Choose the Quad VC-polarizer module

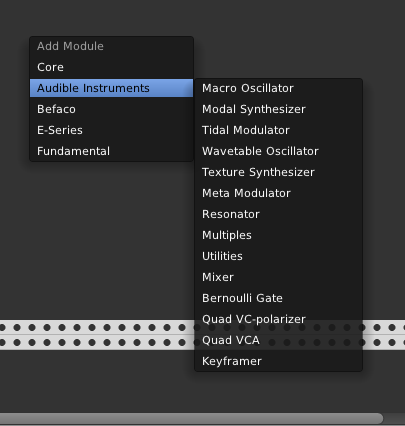pos(278,319)
